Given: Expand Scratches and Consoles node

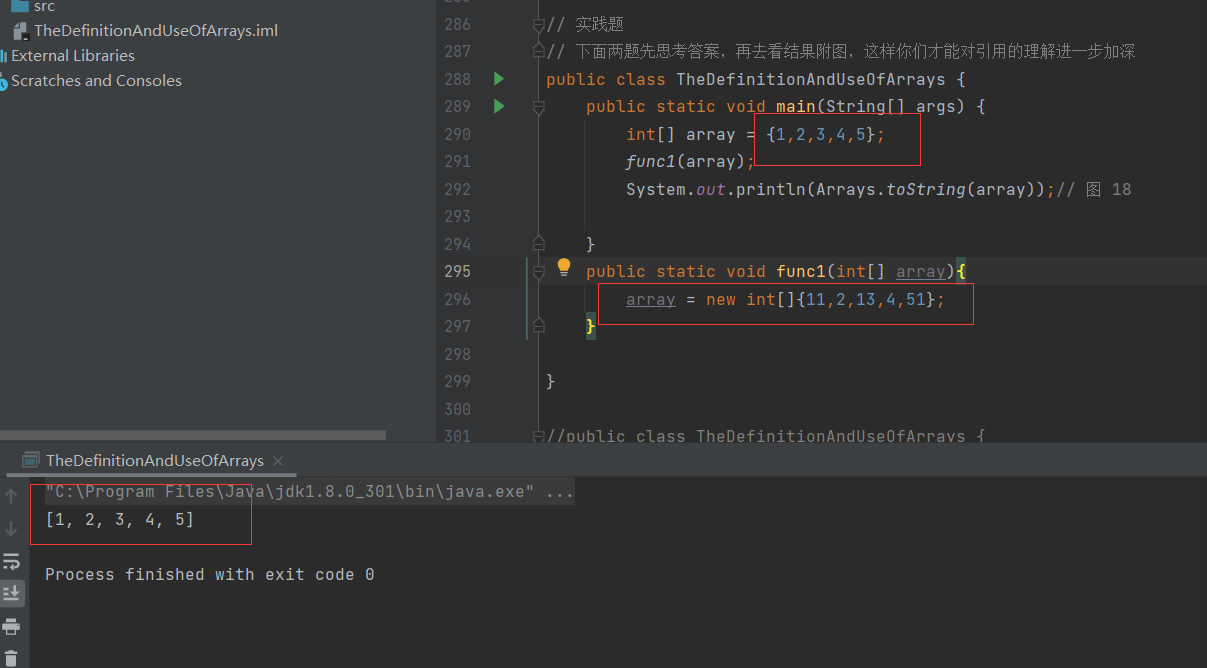Looking at the screenshot, I should tap(97, 81).
